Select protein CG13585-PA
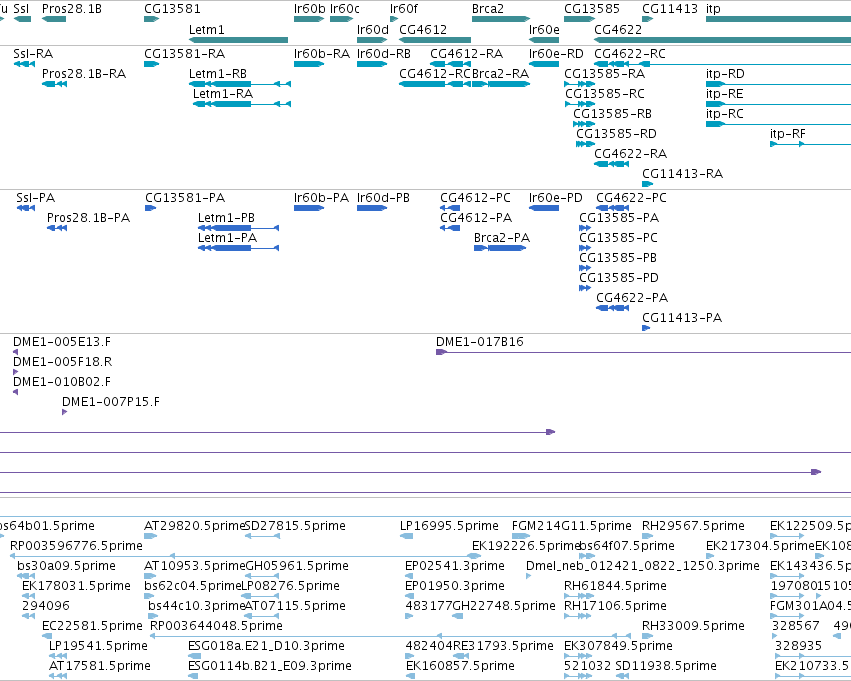Image resolution: width=851 pixels, height=681 pixels. point(619,218)
